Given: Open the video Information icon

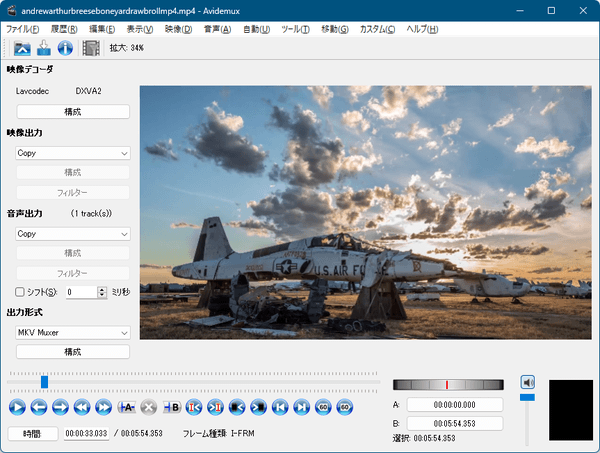Looking at the screenshot, I should [65, 48].
